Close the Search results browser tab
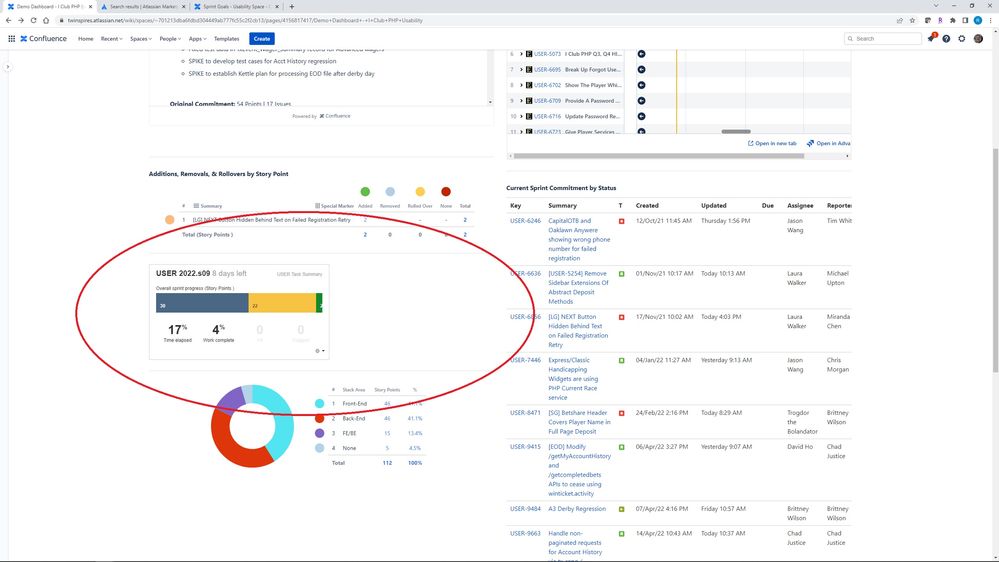999x562 pixels. point(183,6)
